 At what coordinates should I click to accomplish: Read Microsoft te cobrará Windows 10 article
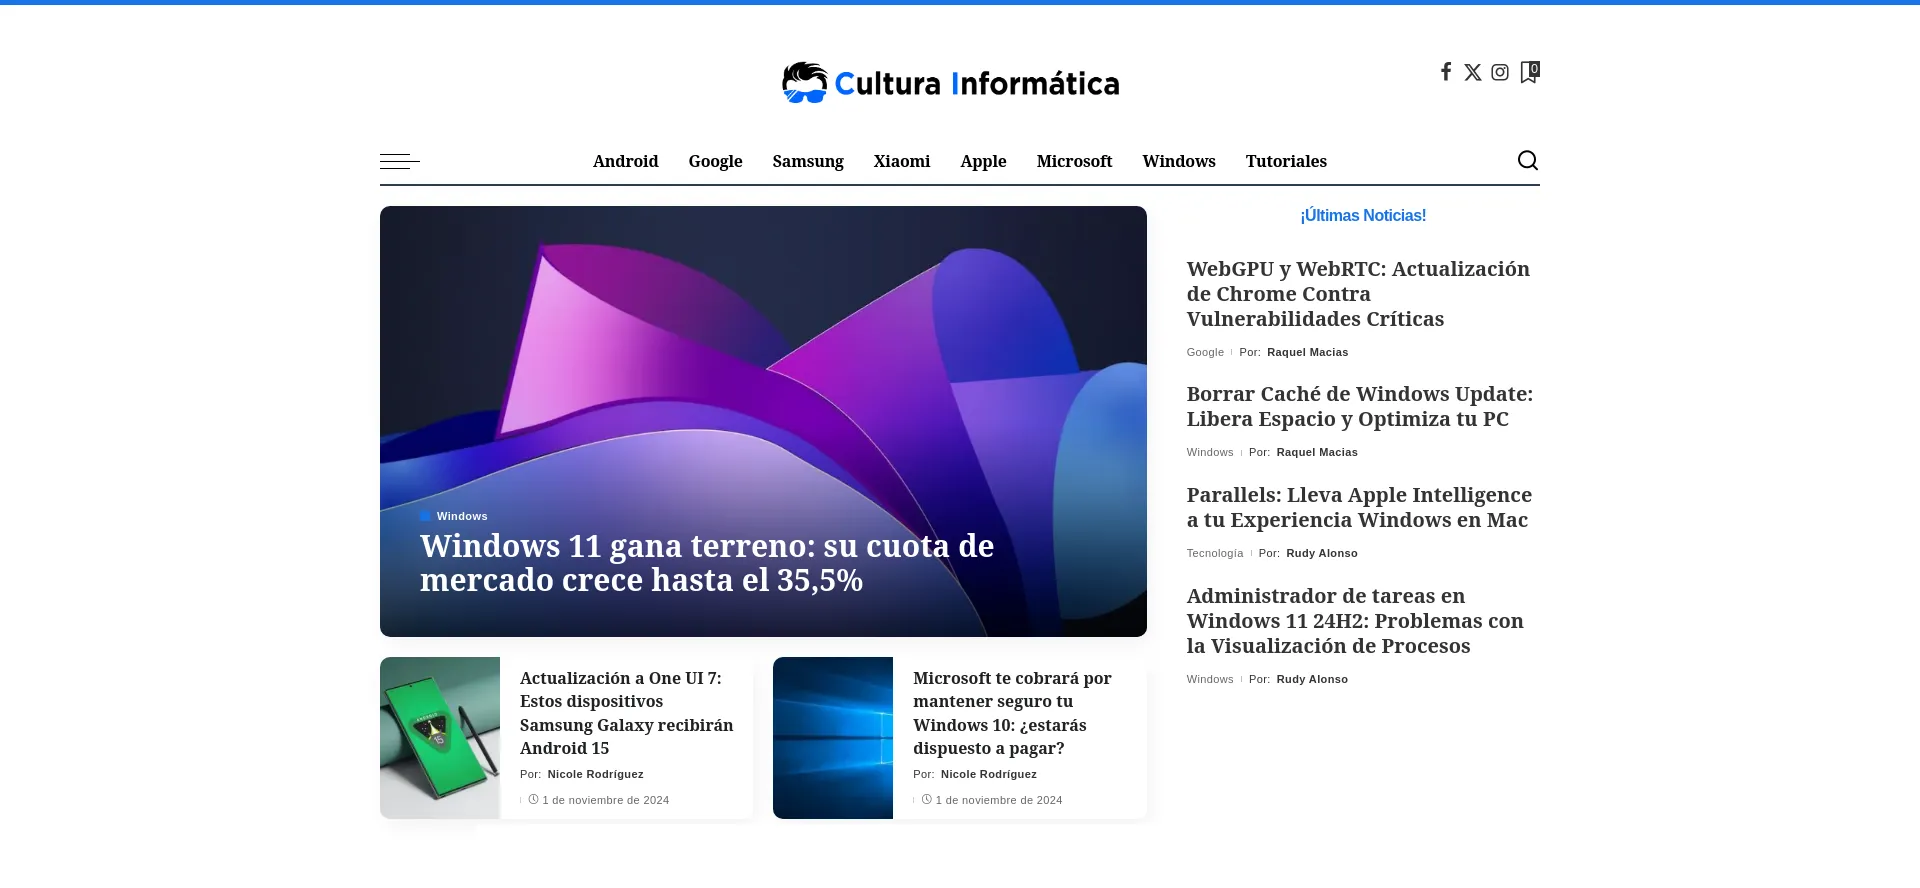point(1012,713)
